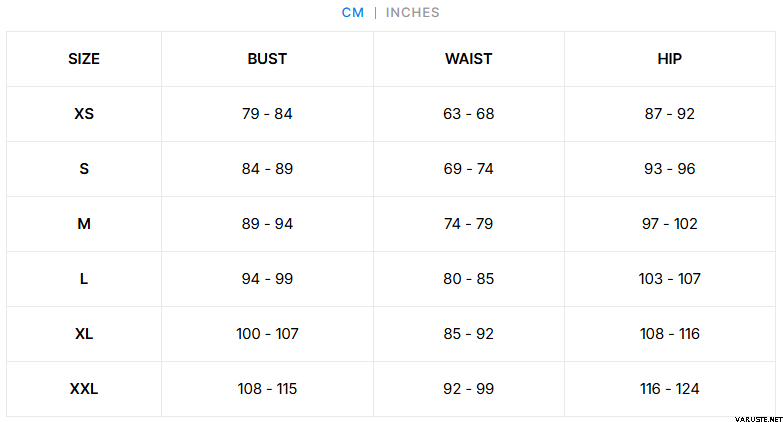
Task: Click S waist value 69 - 74
Action: [x=468, y=169]
